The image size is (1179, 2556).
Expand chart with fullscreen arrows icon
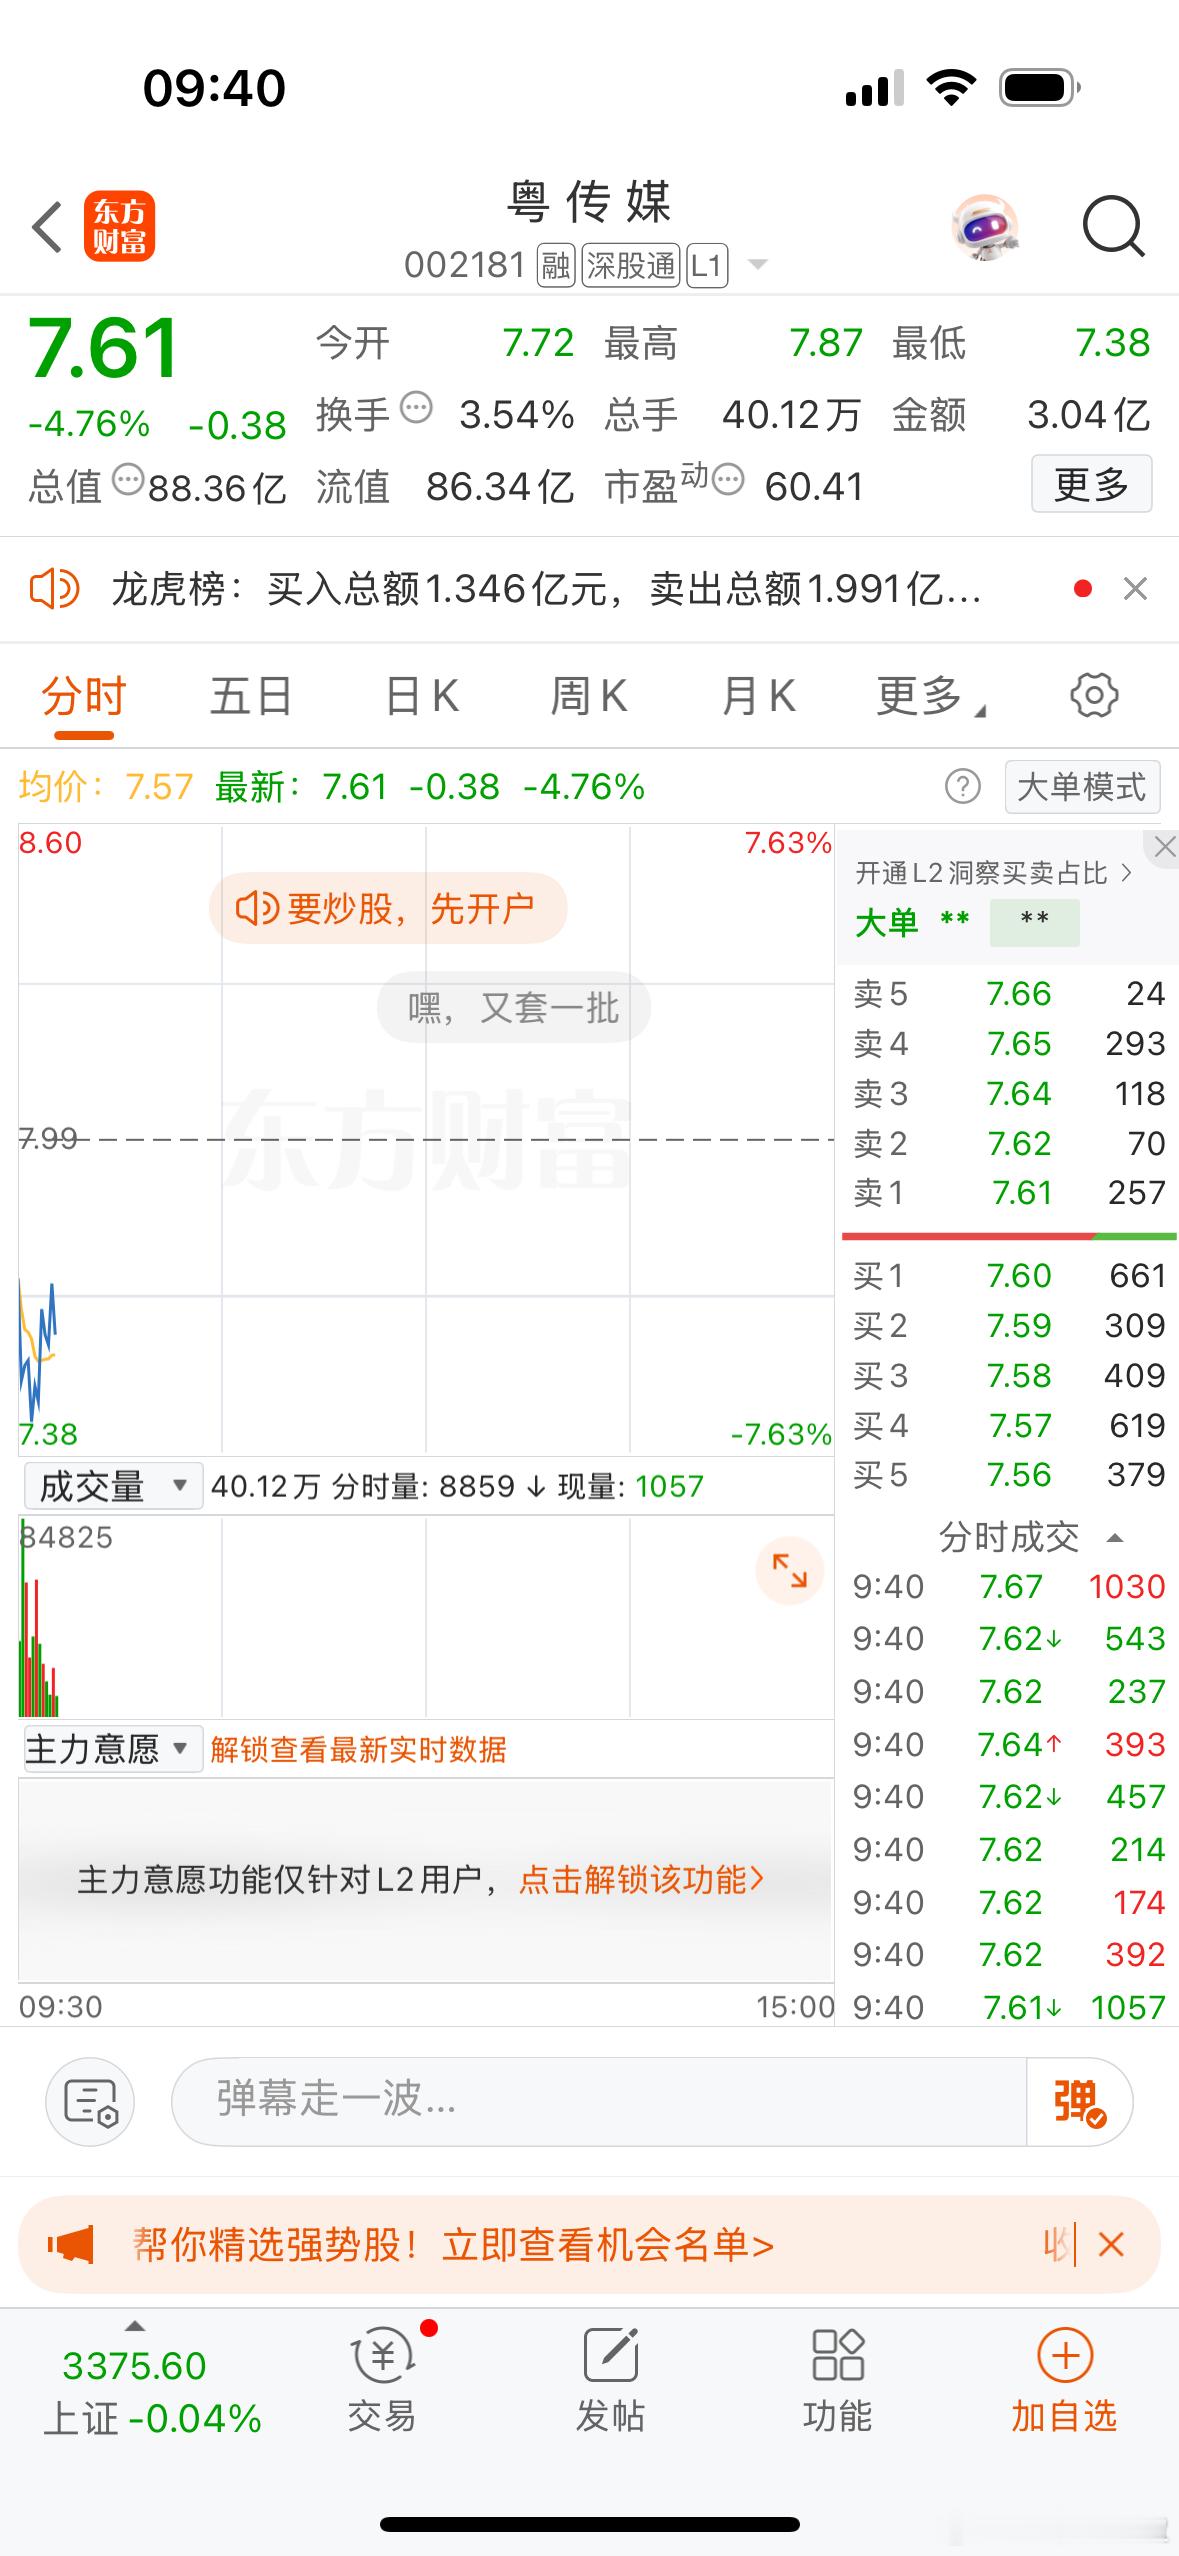pos(789,1571)
